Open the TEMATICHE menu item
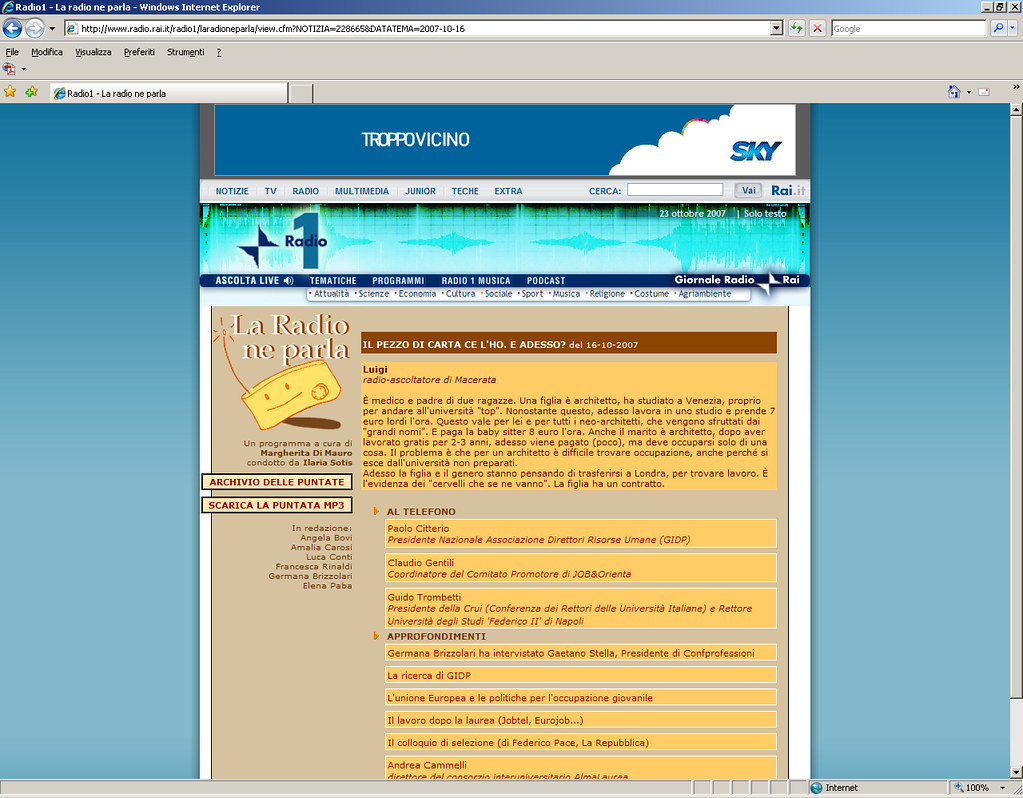Screen dimensions: 1023x798 [x=333, y=281]
